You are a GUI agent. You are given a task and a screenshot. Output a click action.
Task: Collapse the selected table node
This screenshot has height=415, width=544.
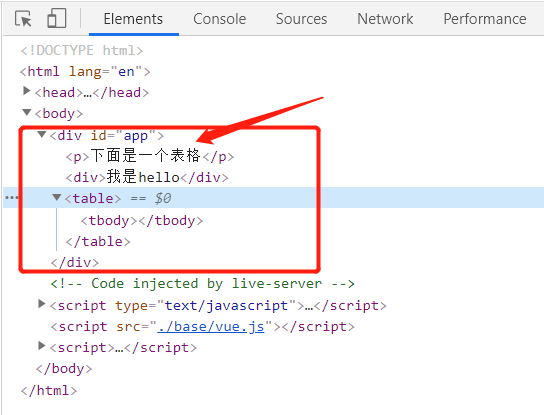[57, 197]
